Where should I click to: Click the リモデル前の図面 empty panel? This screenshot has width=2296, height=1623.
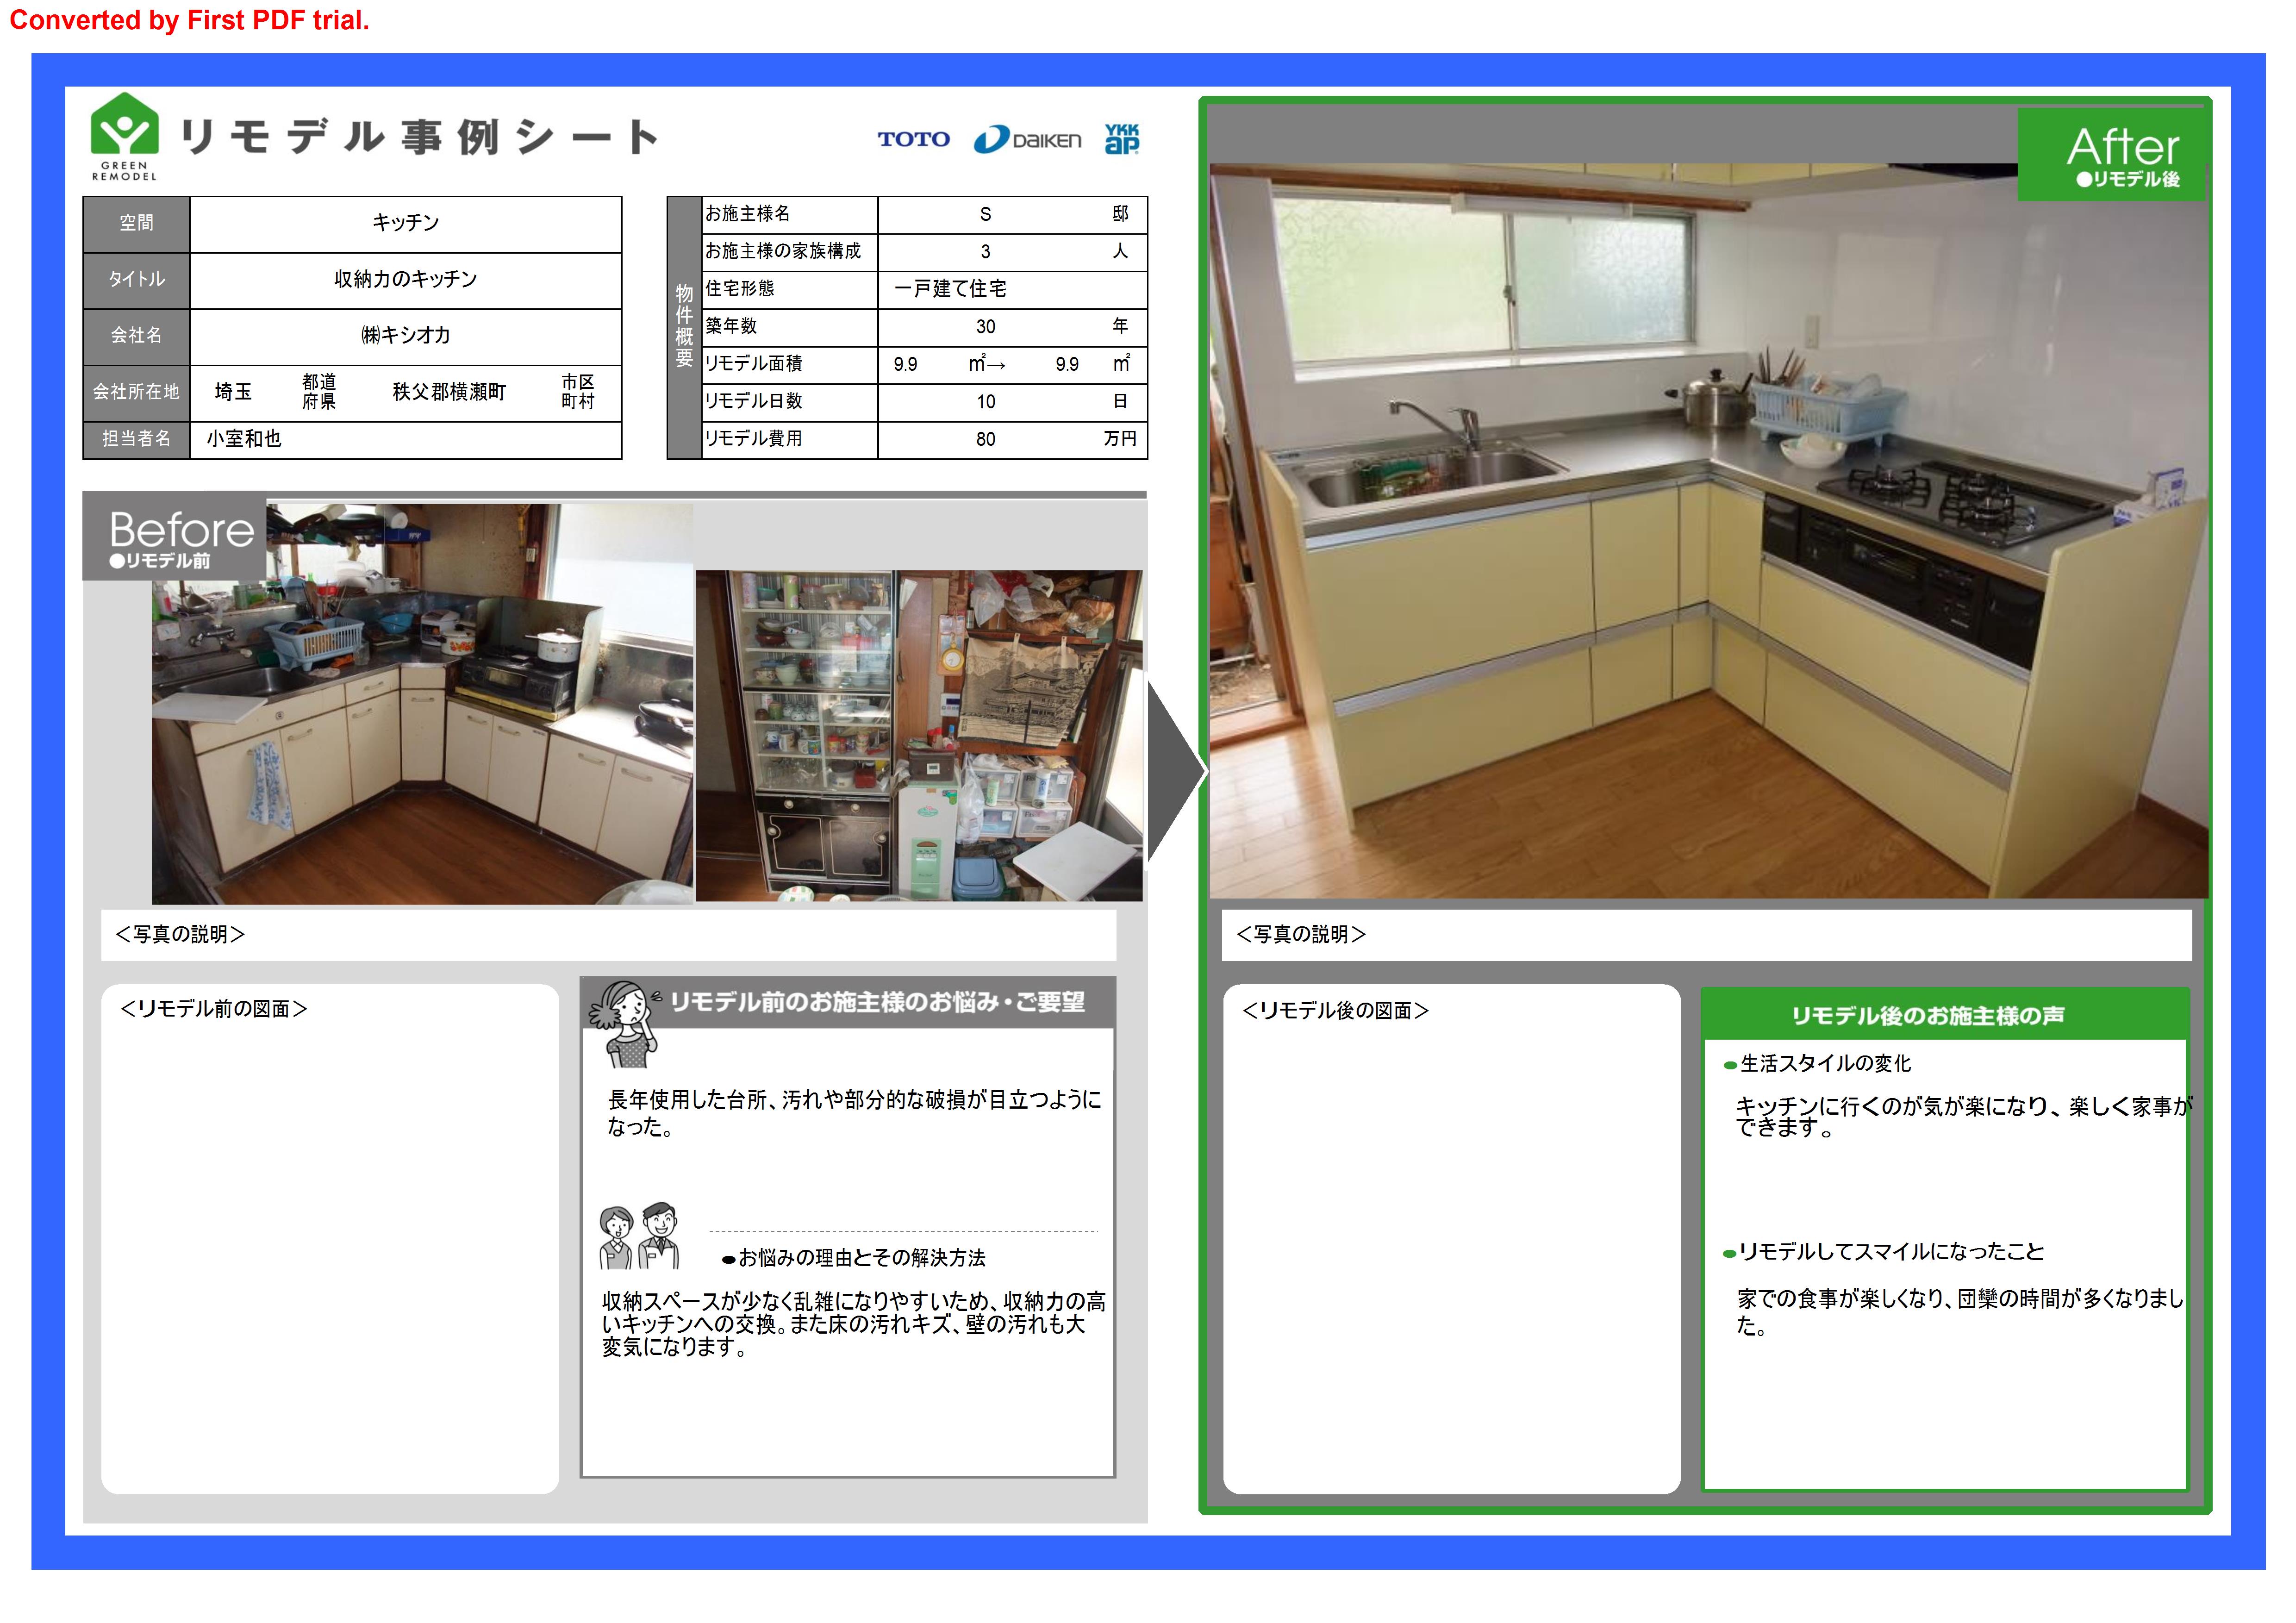(329, 1240)
